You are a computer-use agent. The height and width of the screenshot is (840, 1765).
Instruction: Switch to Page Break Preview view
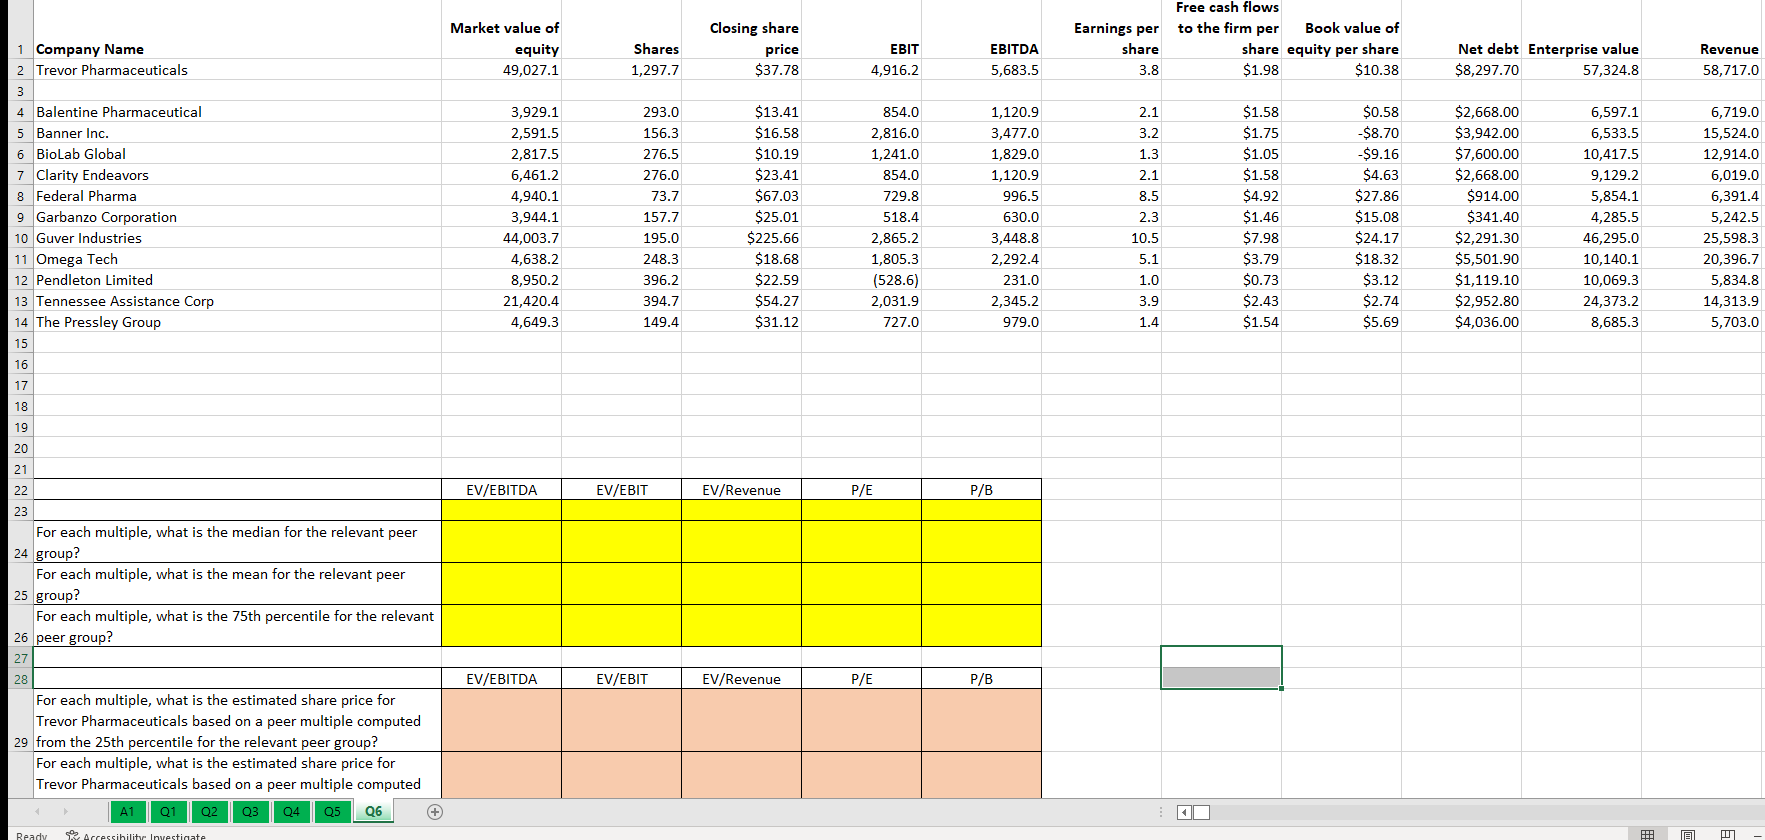(x=1728, y=835)
